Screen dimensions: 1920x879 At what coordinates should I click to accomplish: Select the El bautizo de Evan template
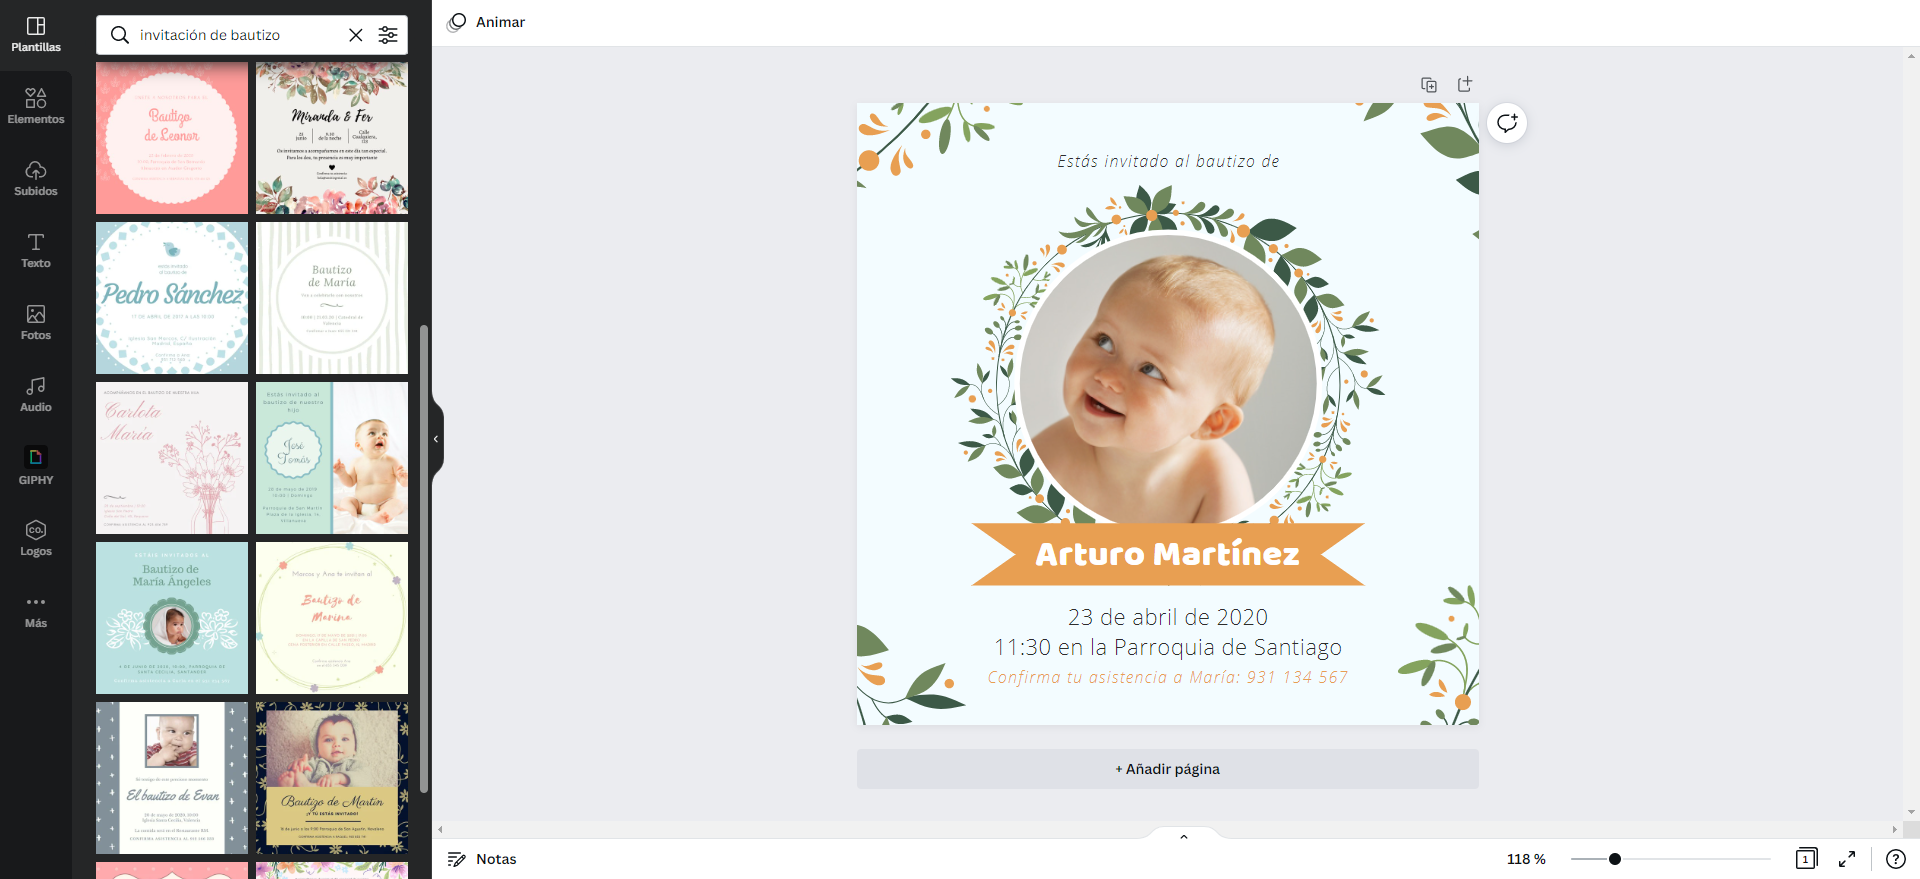point(172,778)
